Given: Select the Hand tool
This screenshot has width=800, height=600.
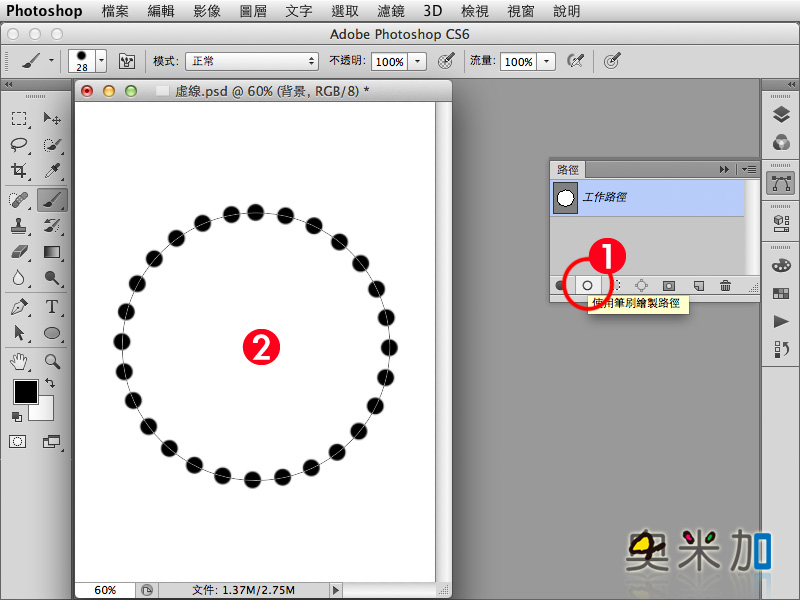Looking at the screenshot, I should (19, 361).
